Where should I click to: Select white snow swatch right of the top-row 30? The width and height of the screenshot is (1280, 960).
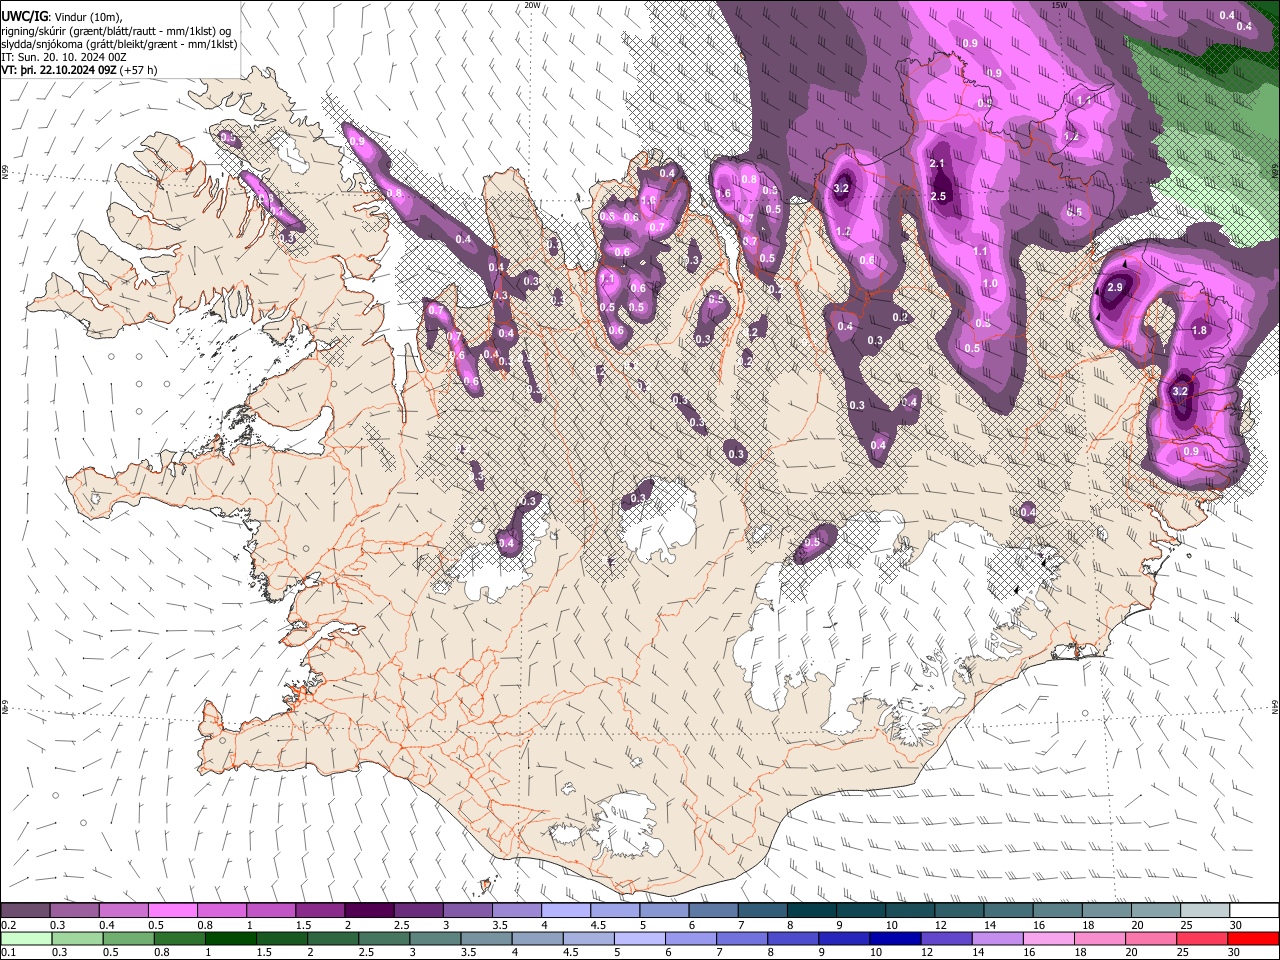click(x=1254, y=911)
